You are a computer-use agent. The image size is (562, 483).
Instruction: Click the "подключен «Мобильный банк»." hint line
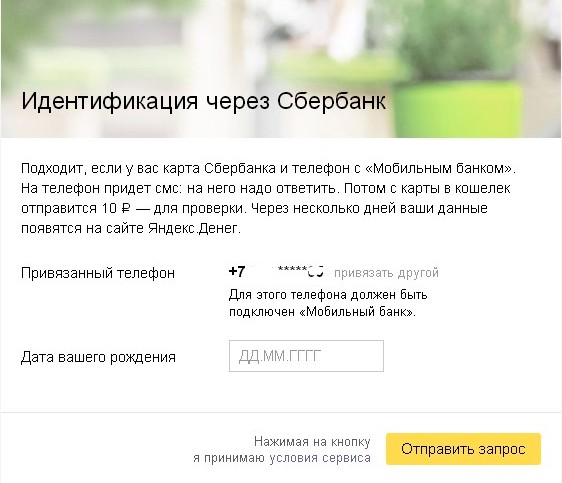[x=322, y=312]
